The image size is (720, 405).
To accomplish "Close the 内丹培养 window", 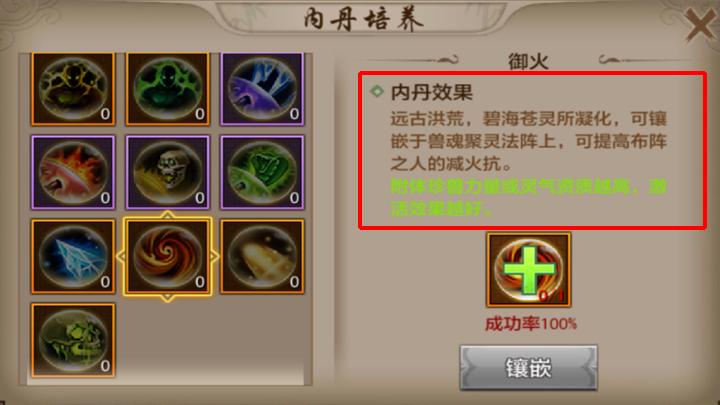I will click(x=700, y=25).
